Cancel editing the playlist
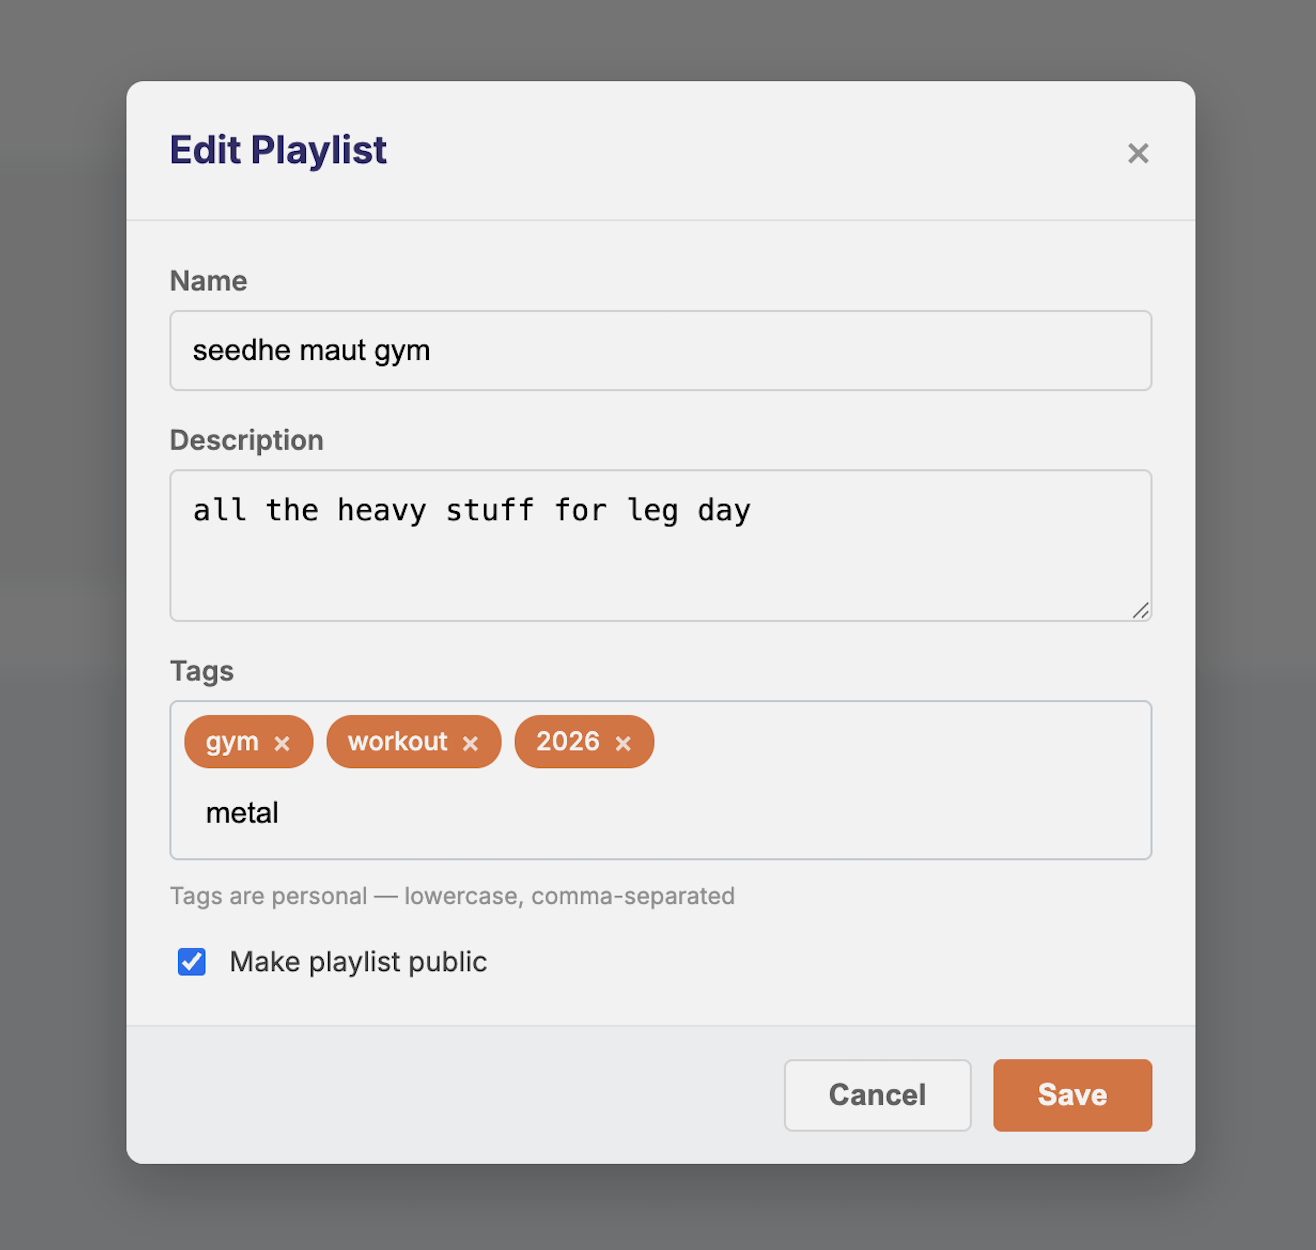Image resolution: width=1316 pixels, height=1250 pixels. click(x=877, y=1095)
